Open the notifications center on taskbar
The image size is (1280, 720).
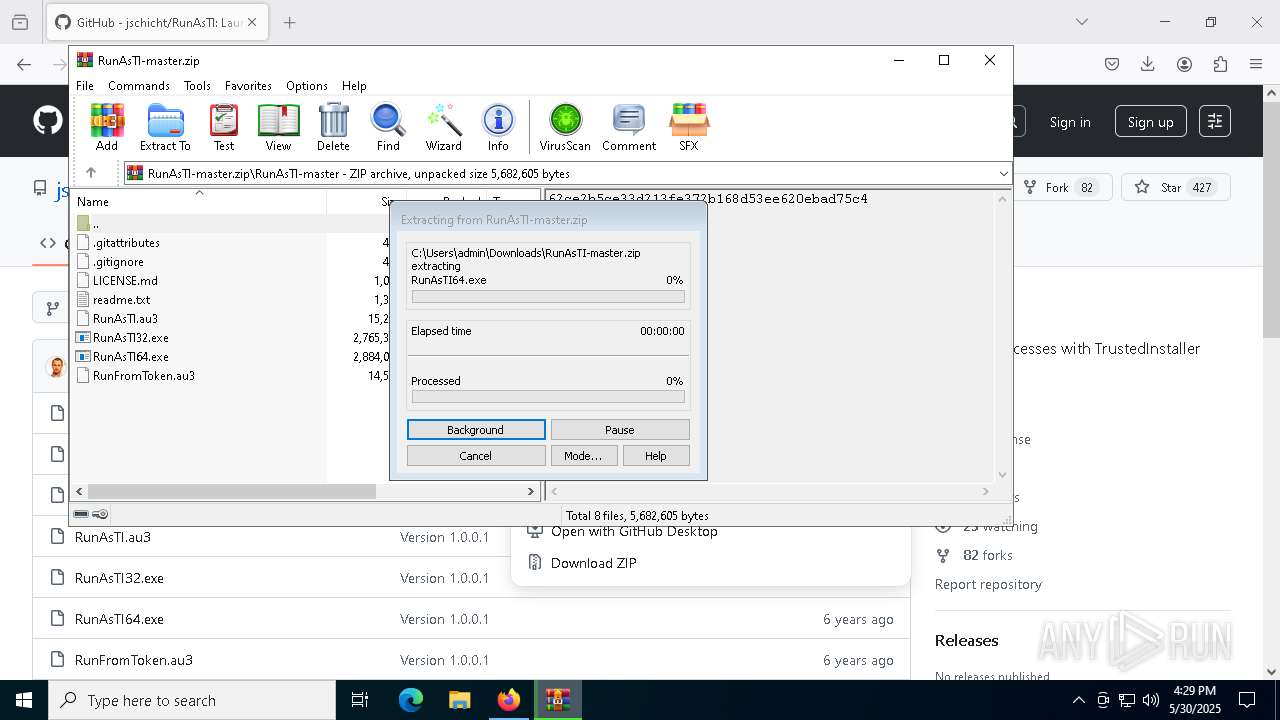1247,700
